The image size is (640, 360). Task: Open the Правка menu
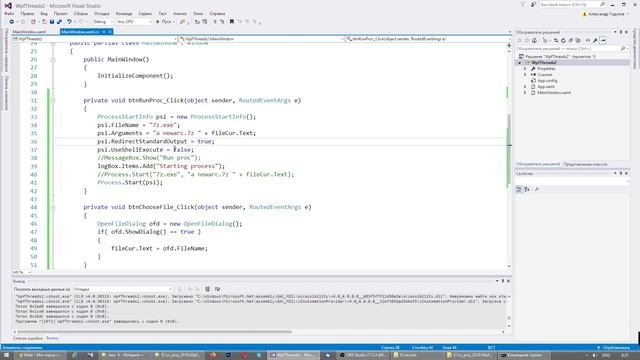pyautogui.click(x=27, y=13)
